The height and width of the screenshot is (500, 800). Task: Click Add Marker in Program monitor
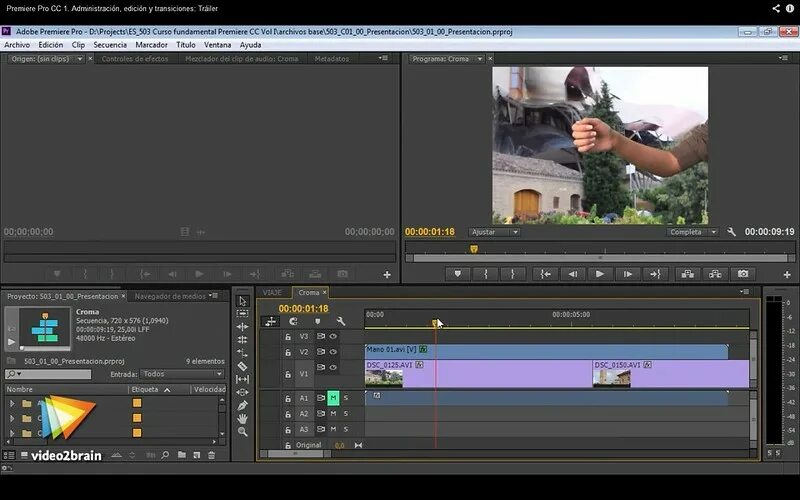click(458, 274)
